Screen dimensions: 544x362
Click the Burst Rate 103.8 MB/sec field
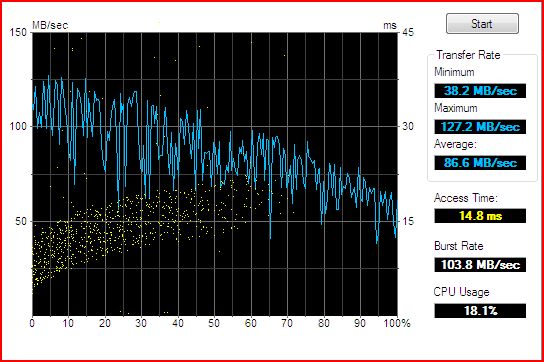(480, 265)
